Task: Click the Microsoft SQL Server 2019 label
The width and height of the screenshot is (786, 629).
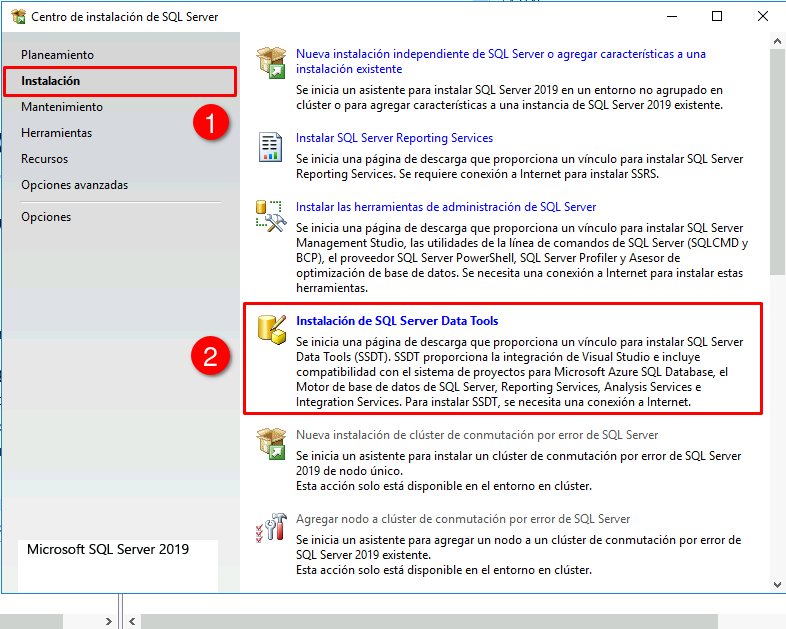Action: (108, 549)
